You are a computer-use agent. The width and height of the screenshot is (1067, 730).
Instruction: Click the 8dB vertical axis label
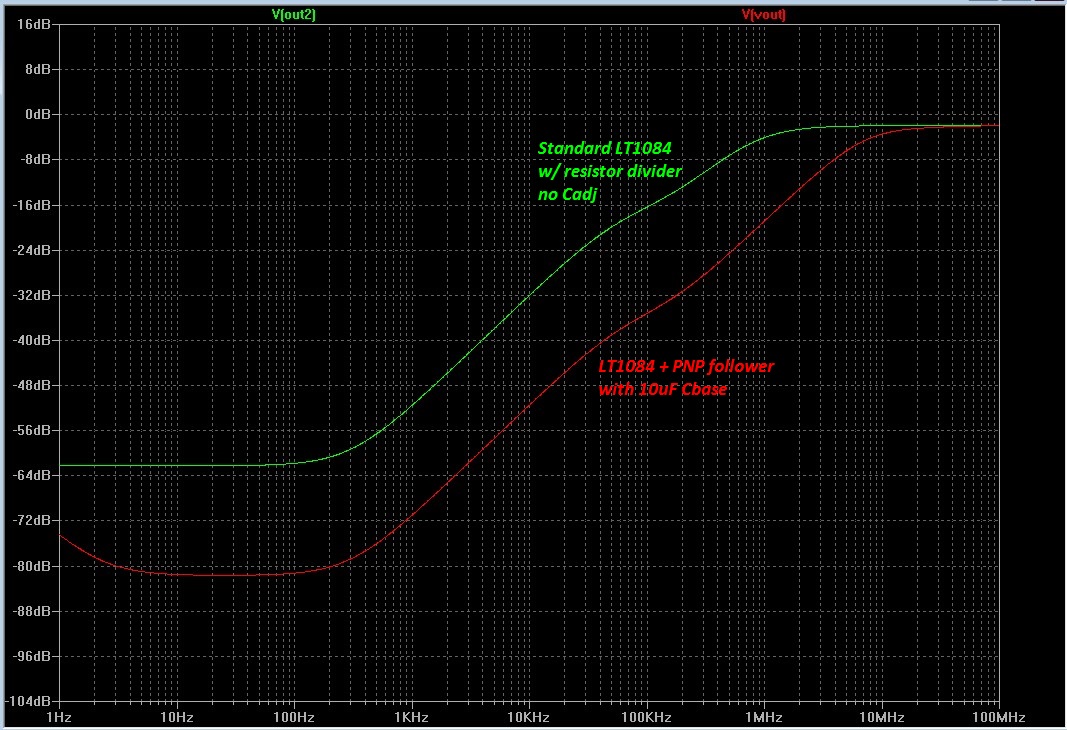(x=38, y=69)
